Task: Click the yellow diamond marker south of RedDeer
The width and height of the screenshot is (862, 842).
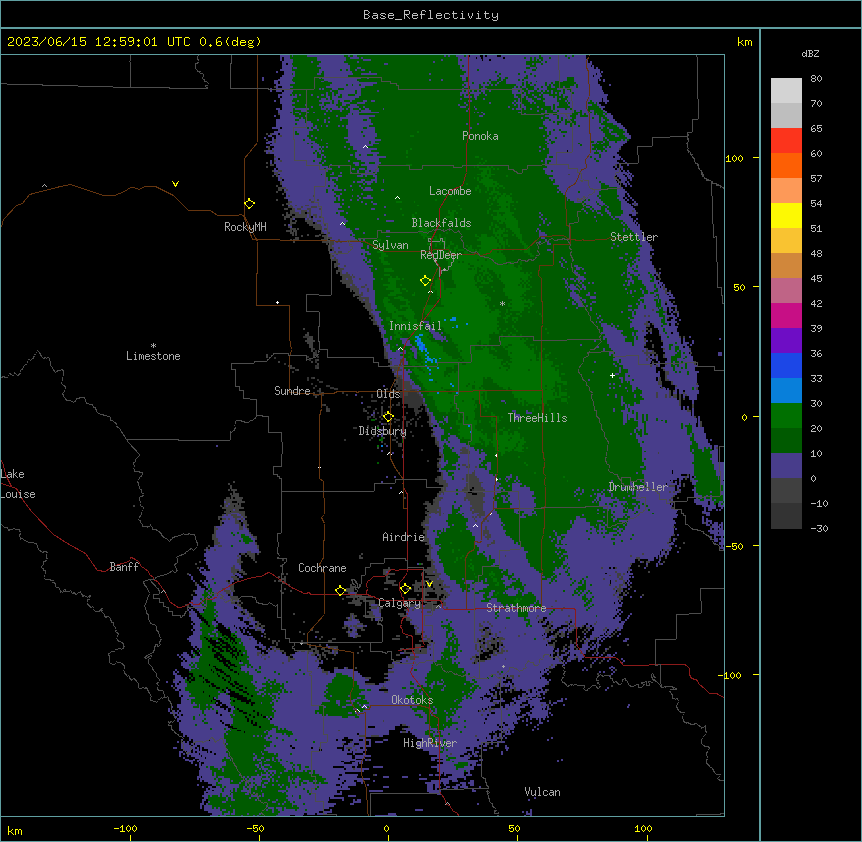Action: 425,281
